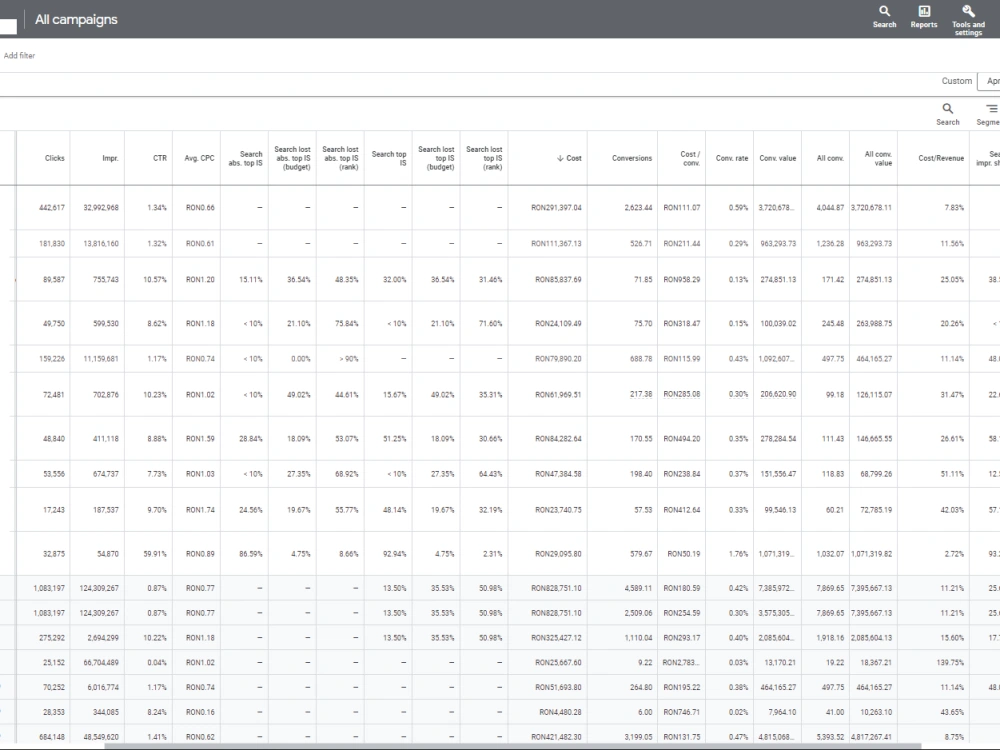This screenshot has height=750, width=1000.
Task: Sort by Conversions column header
Action: click(x=631, y=158)
